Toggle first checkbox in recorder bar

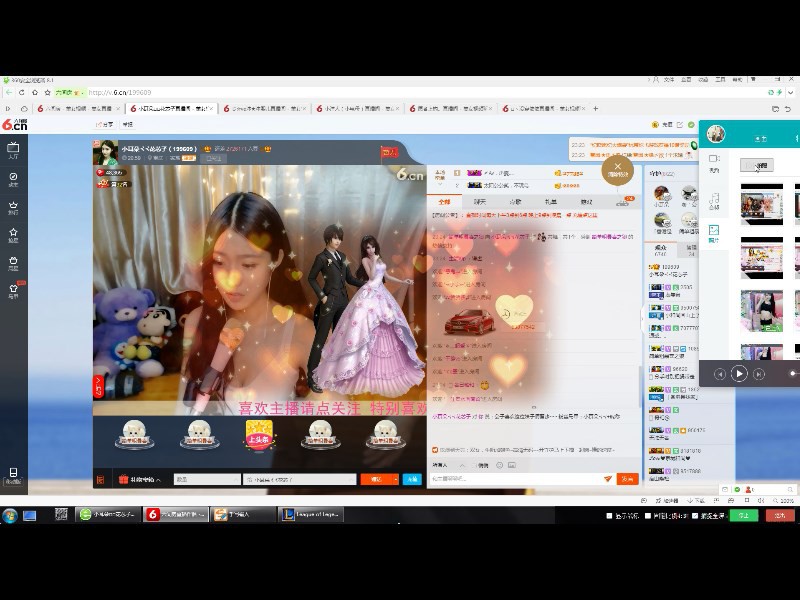tap(609, 516)
